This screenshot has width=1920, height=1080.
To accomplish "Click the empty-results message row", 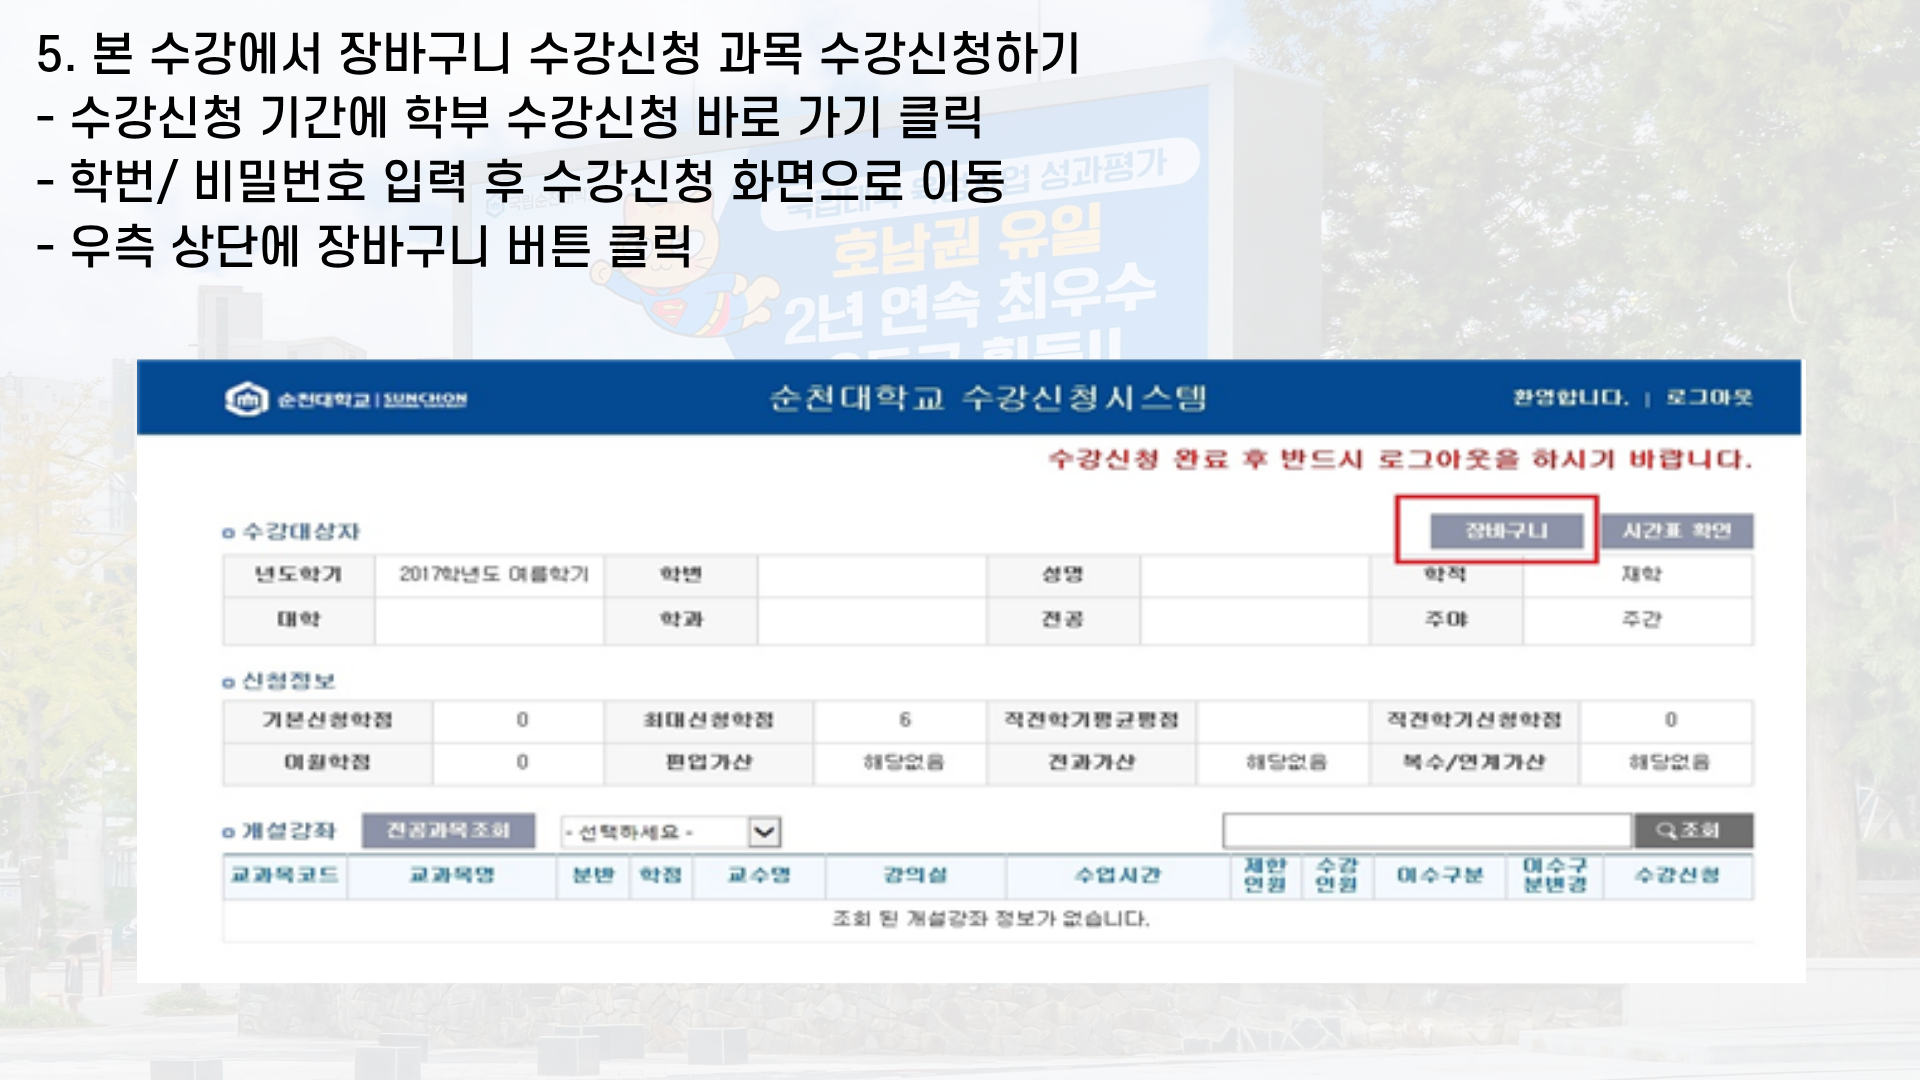I will pyautogui.click(x=989, y=919).
